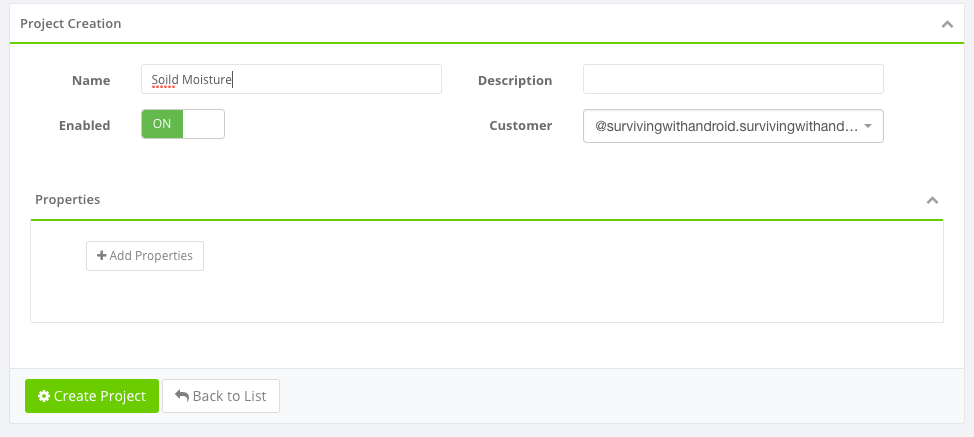Click the gear icon in Create Project
Viewport: 974px width, 437px height.
click(44, 396)
